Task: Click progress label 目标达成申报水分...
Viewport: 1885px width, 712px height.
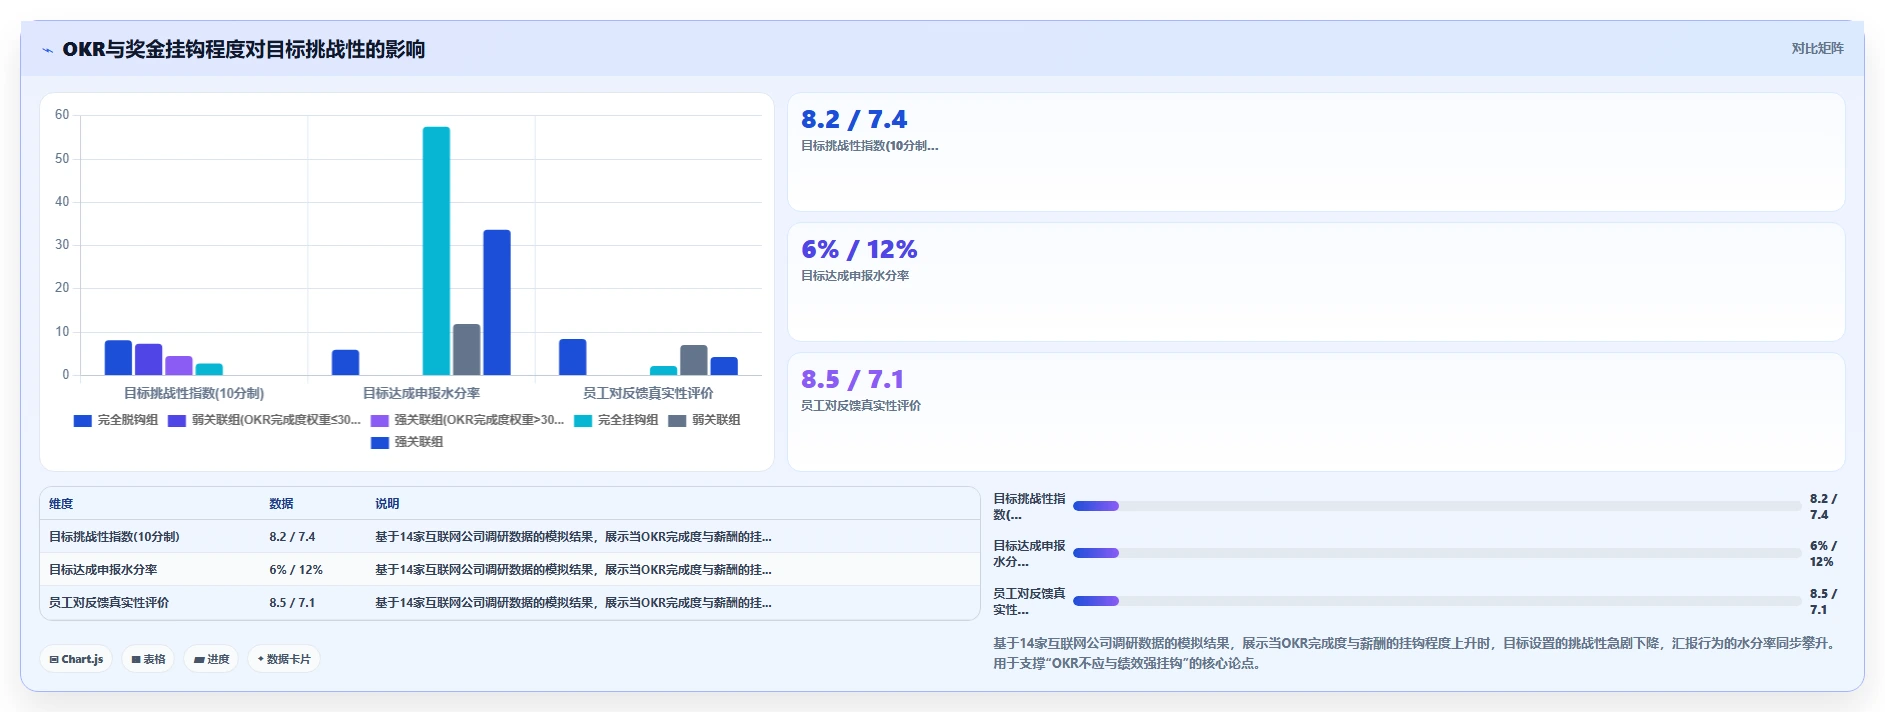Action: pyautogui.click(x=1029, y=554)
